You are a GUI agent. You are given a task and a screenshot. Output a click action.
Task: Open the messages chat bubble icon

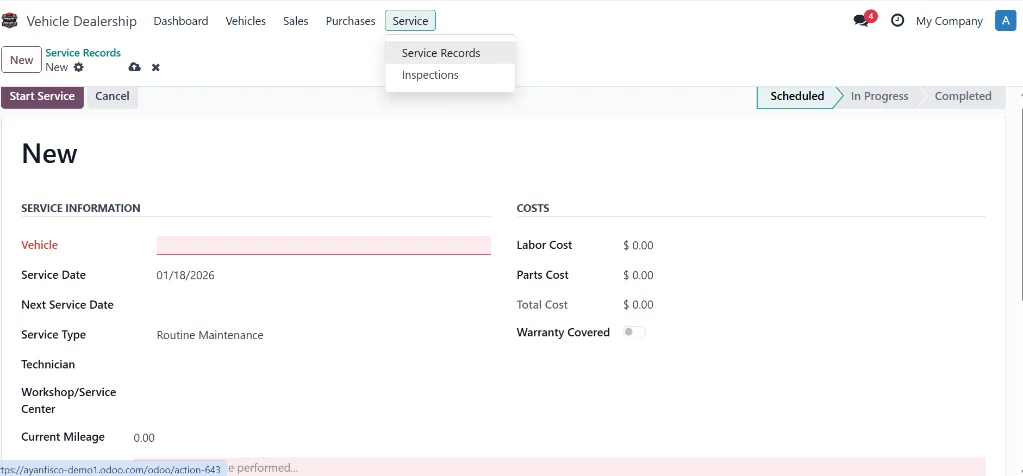point(861,21)
